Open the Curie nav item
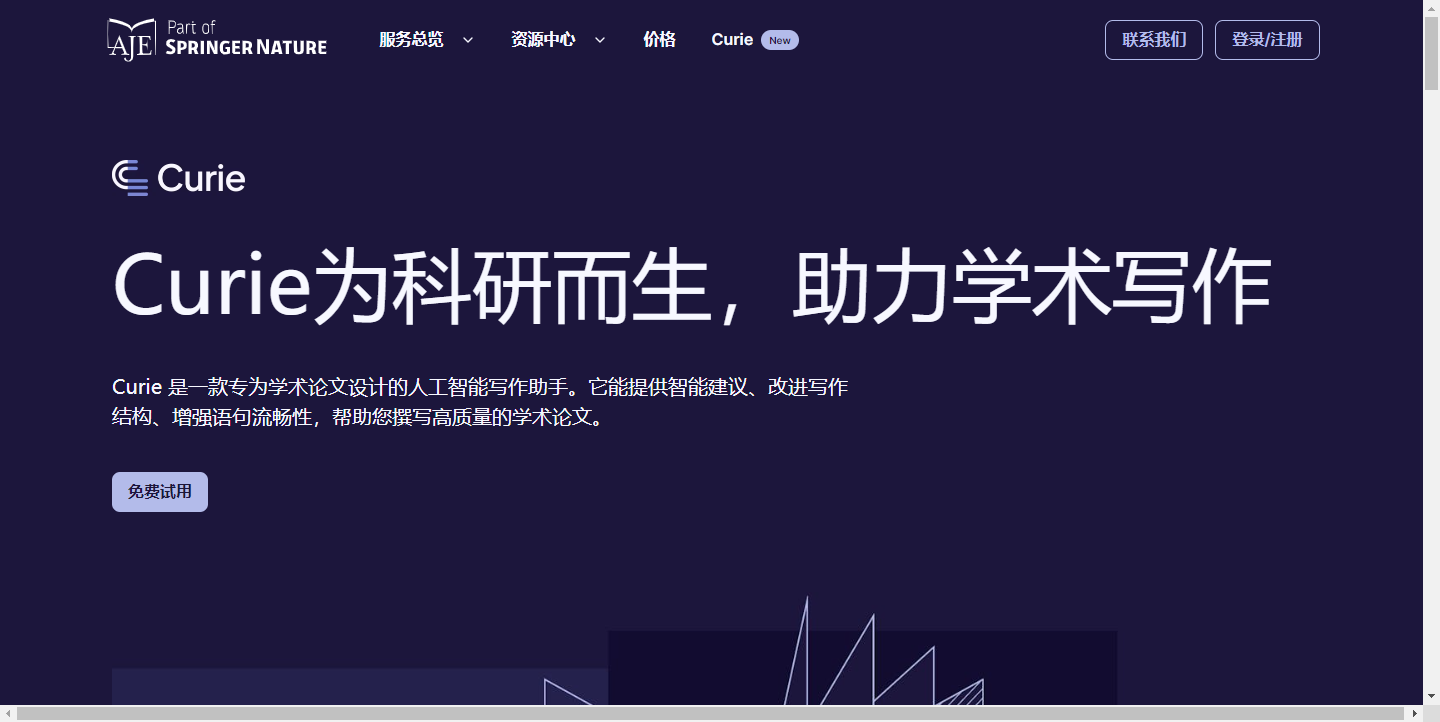 click(x=732, y=40)
